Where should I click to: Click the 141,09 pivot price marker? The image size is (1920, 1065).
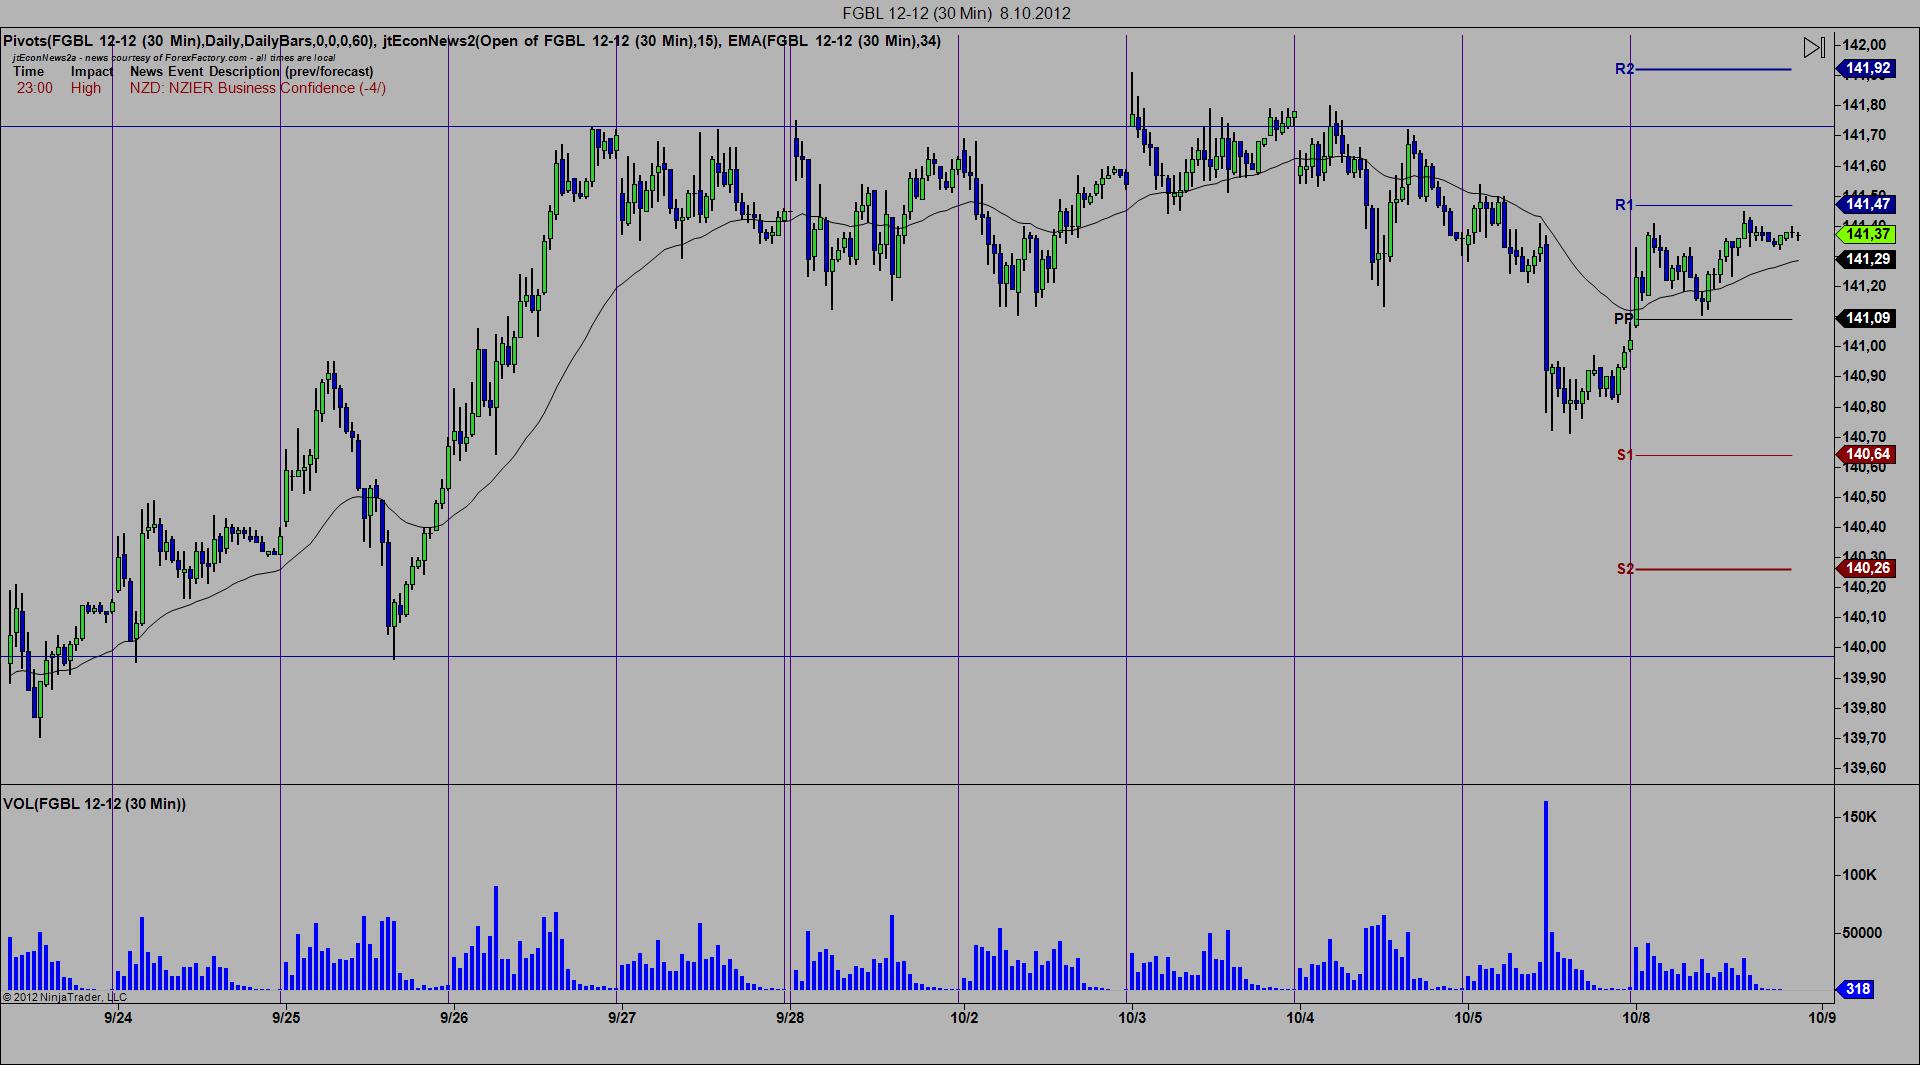click(1865, 319)
